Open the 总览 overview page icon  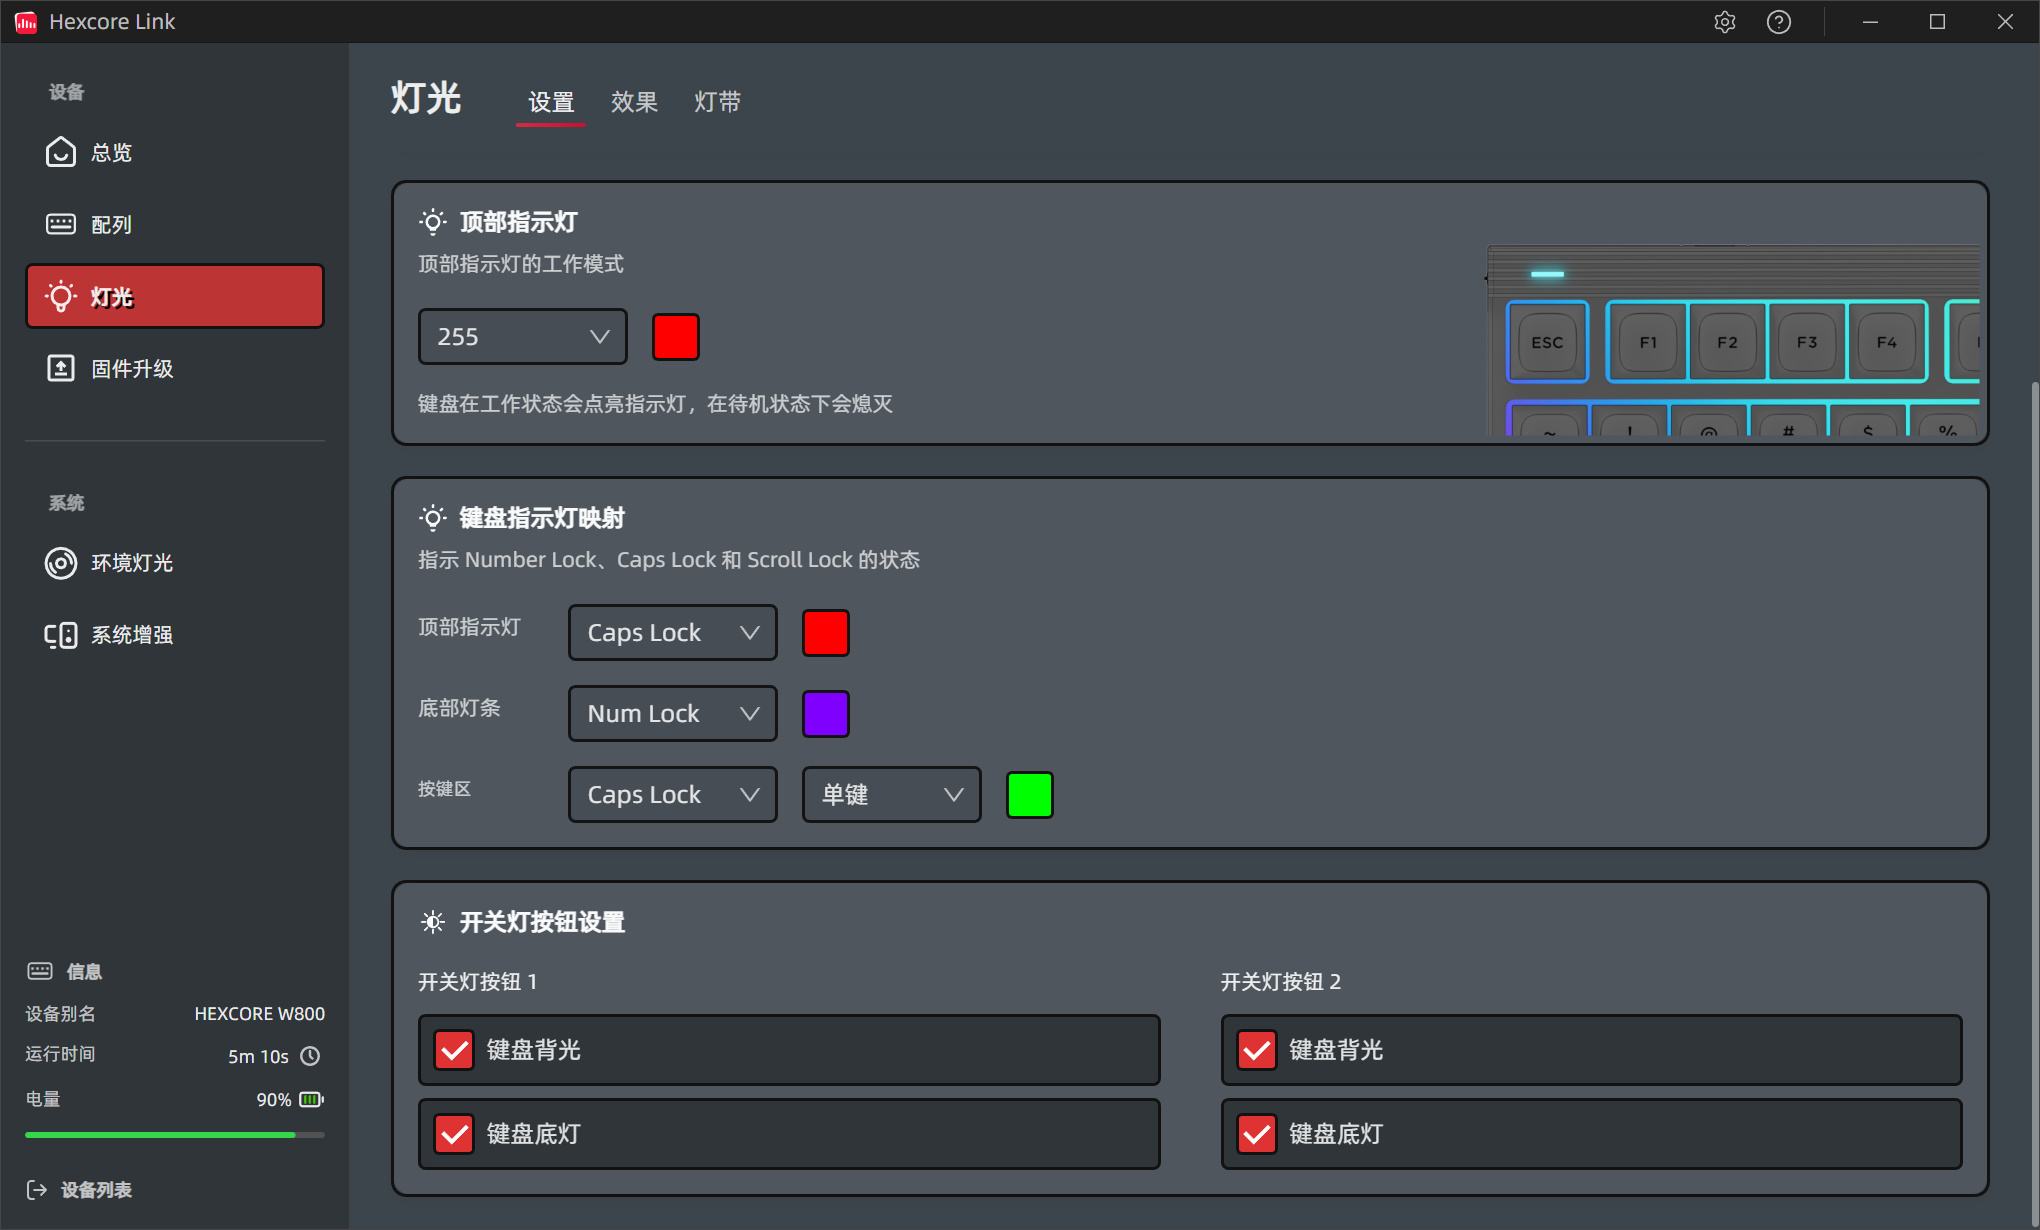(x=60, y=152)
